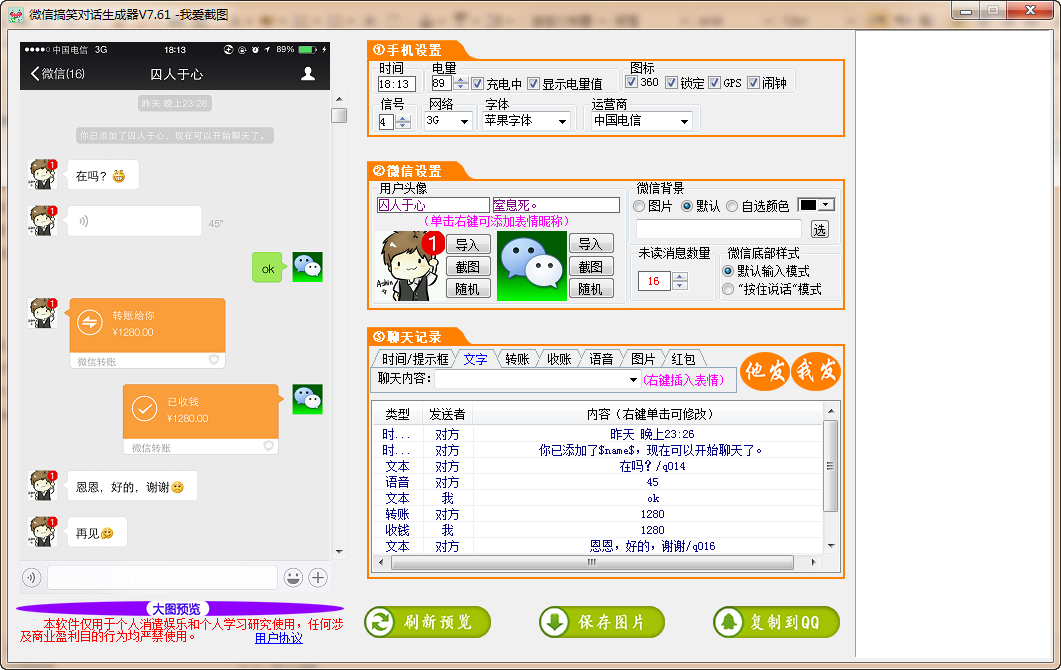Image resolution: width=1061 pixels, height=670 pixels.
Task: Click the avatar beside 再见 message
Action: tap(43, 531)
